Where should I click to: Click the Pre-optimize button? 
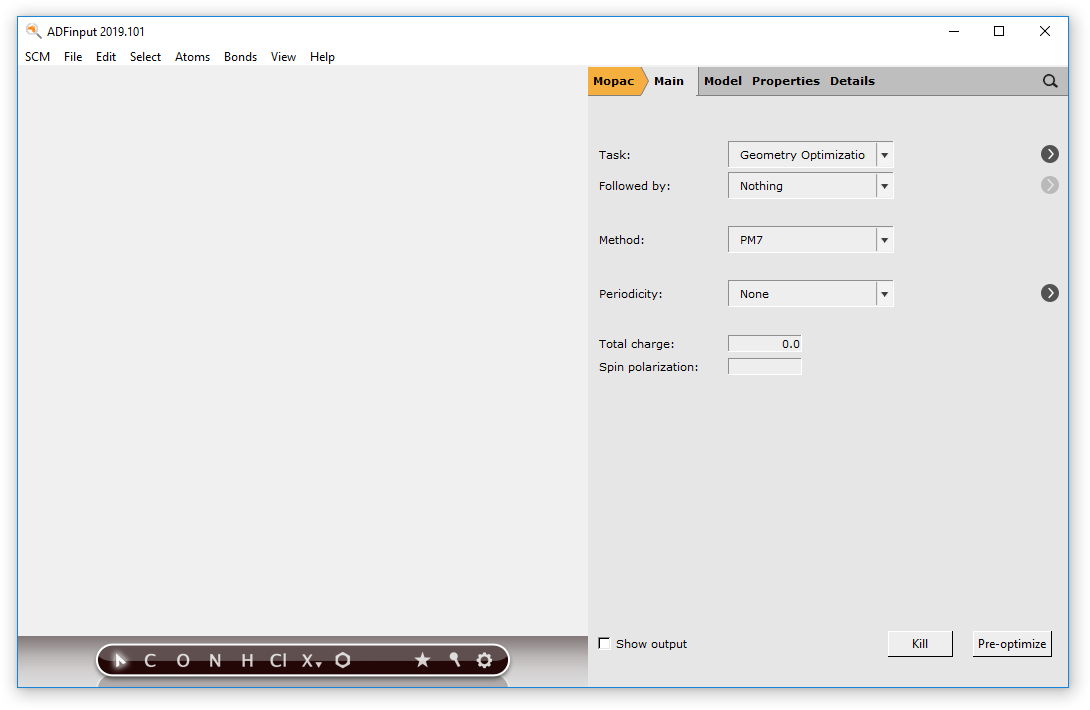[x=1011, y=644]
